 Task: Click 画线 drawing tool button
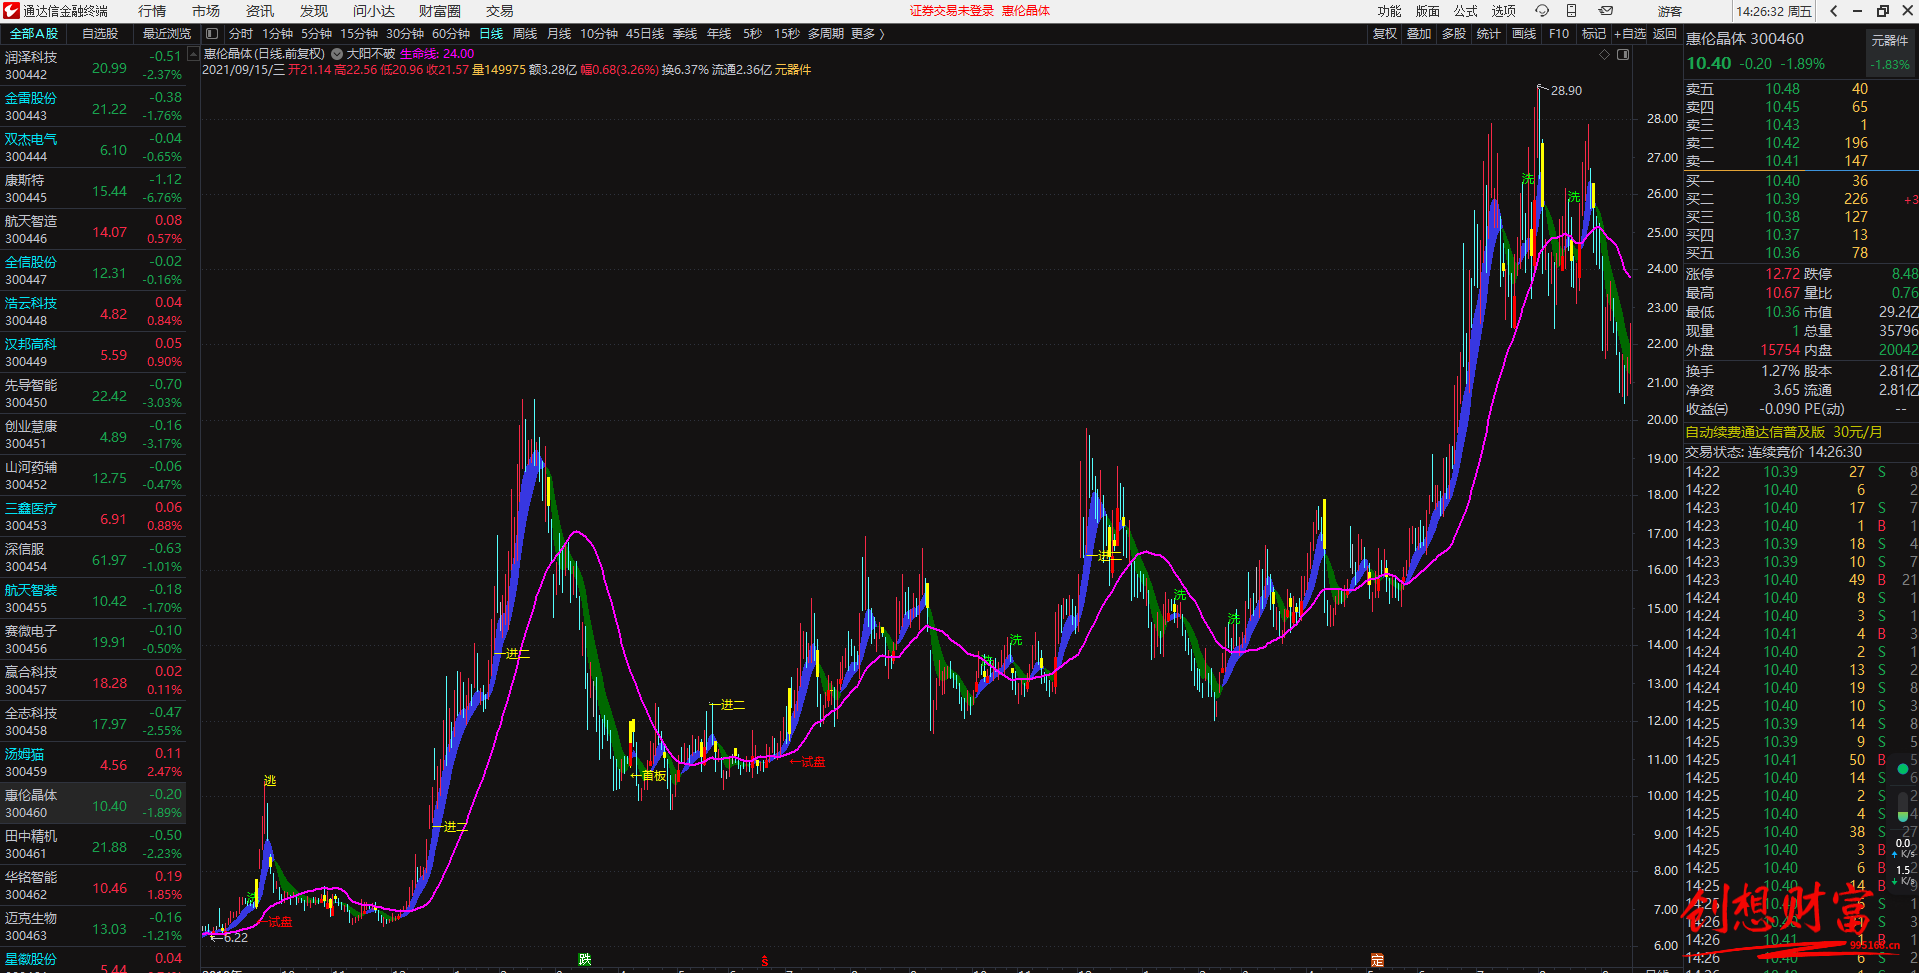[x=1524, y=34]
